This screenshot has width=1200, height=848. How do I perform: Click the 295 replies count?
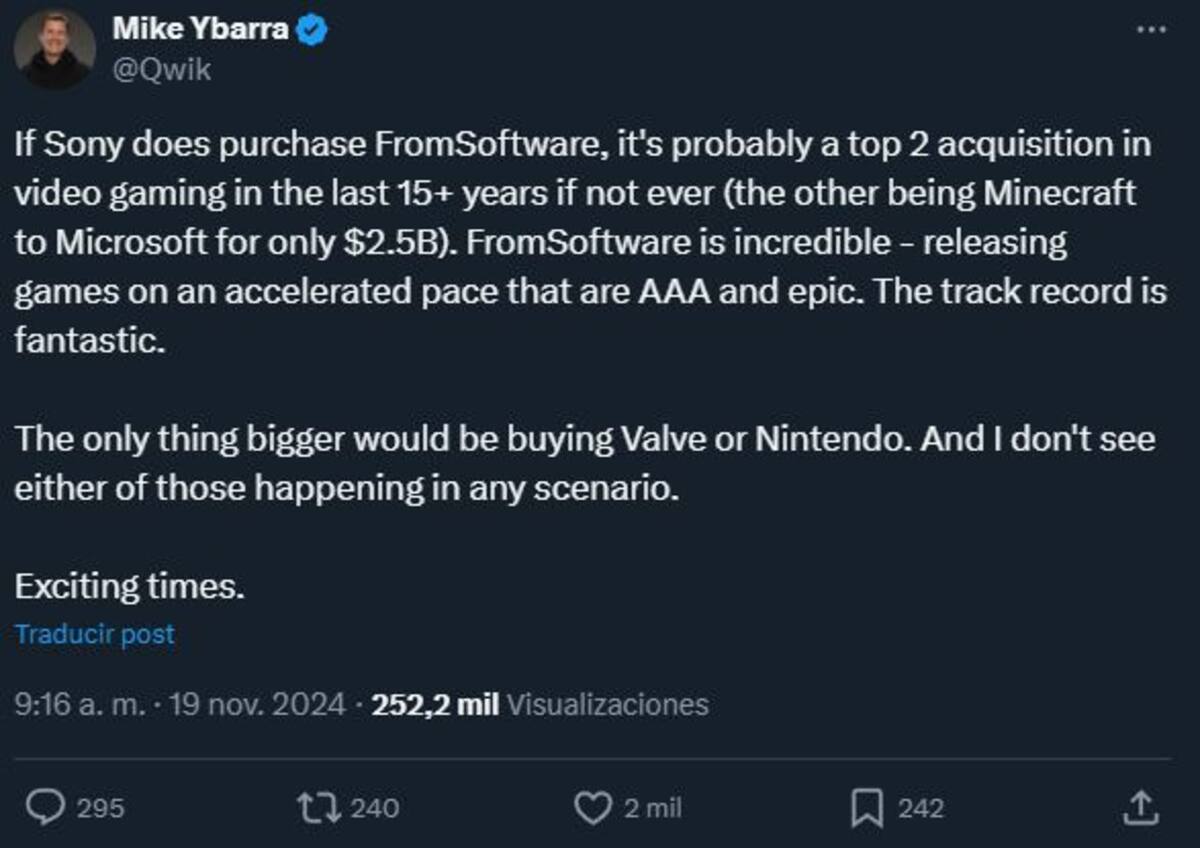coord(100,808)
